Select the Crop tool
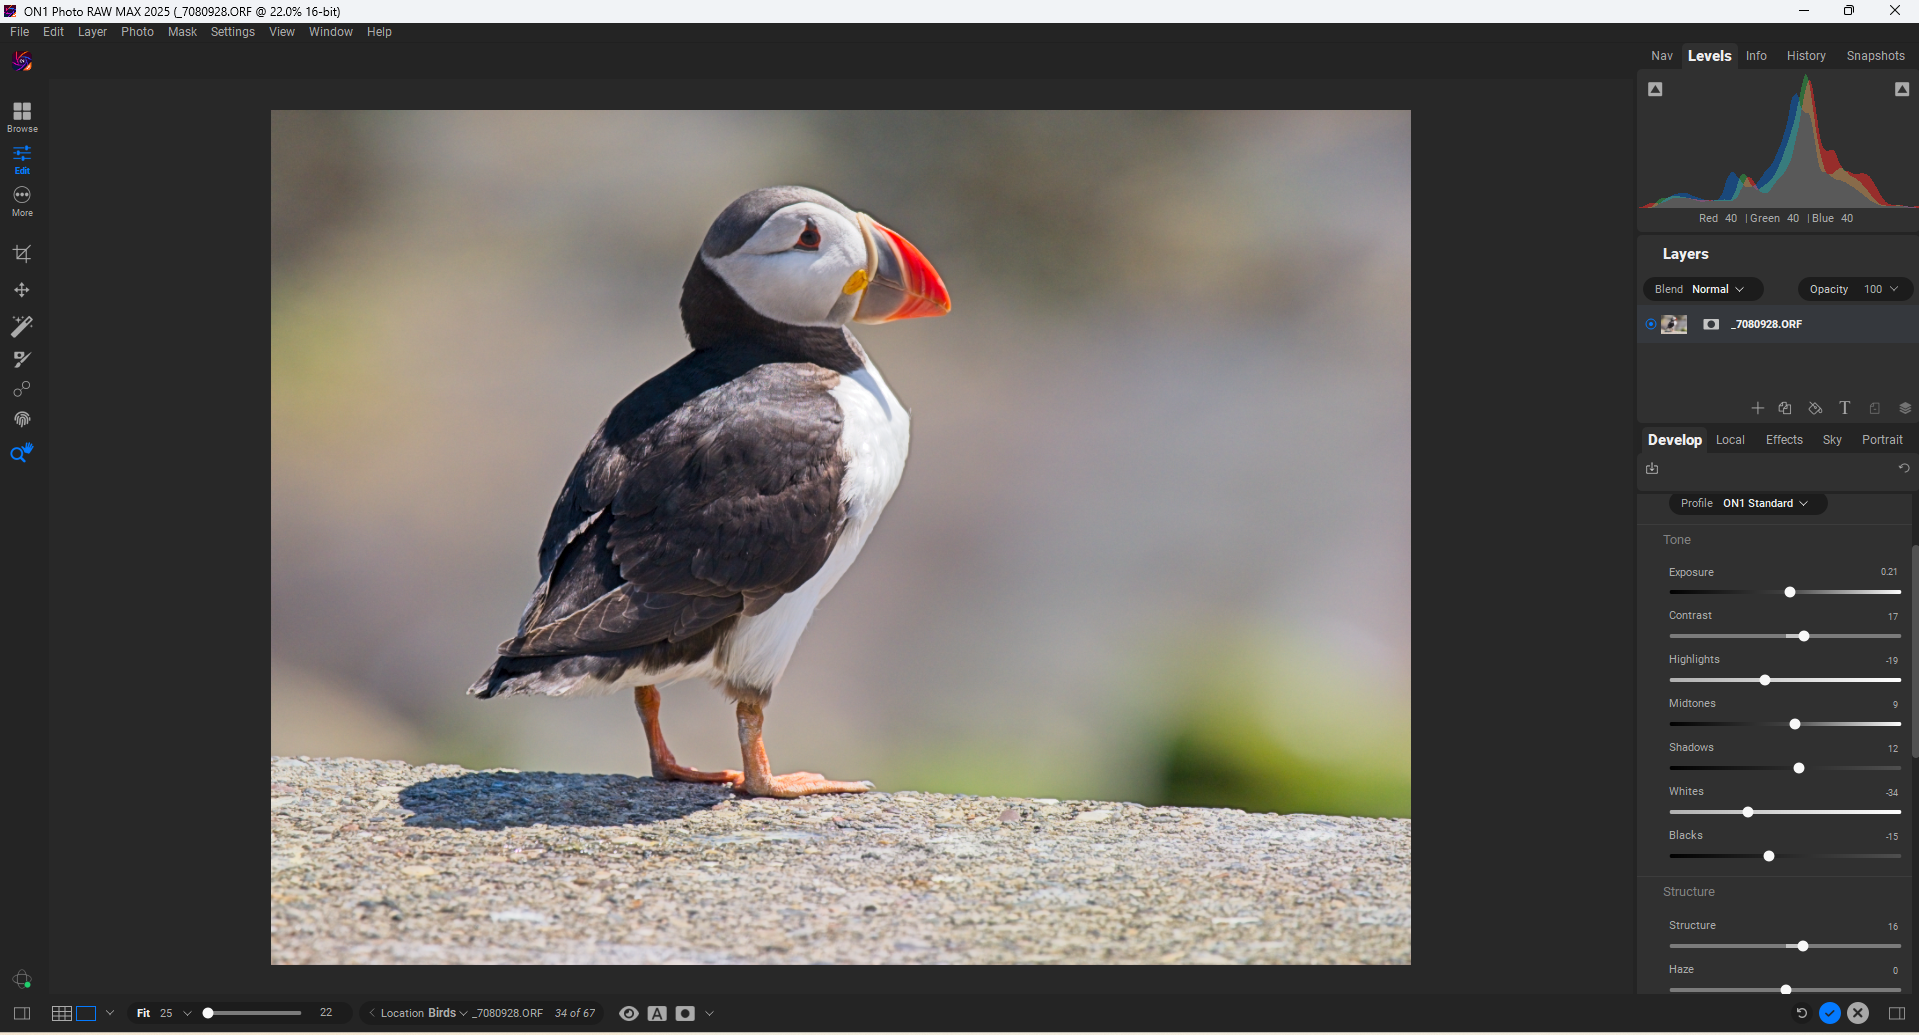Image resolution: width=1919 pixels, height=1035 pixels. (x=21, y=253)
